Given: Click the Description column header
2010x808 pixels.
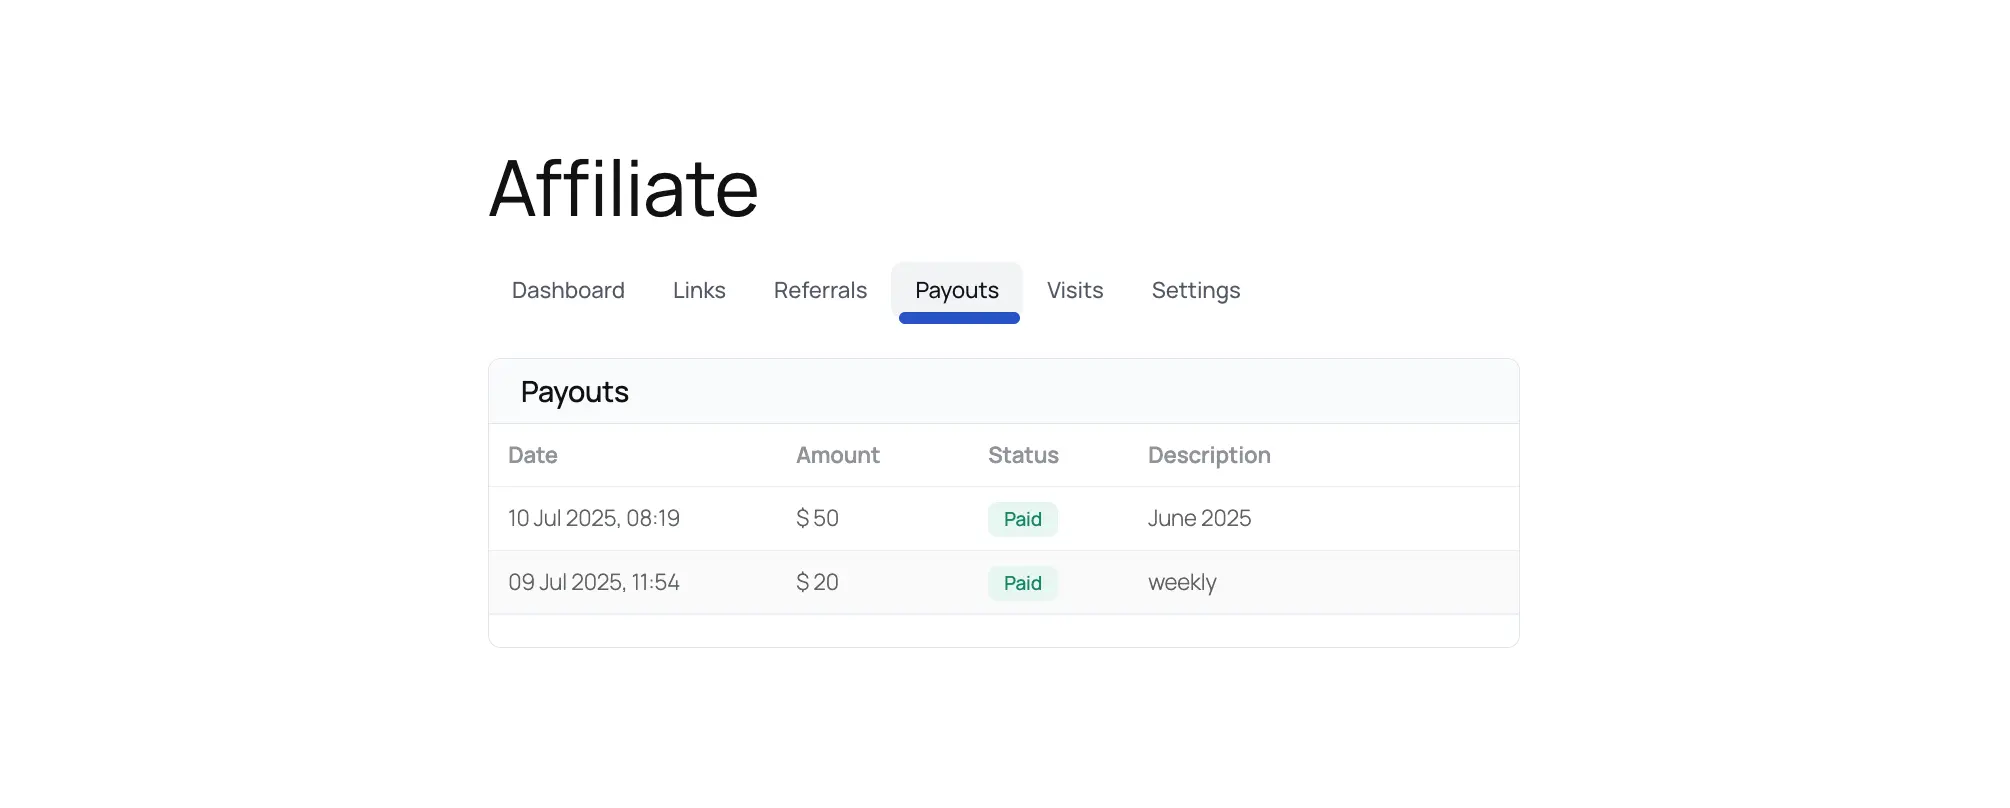Looking at the screenshot, I should (x=1208, y=455).
